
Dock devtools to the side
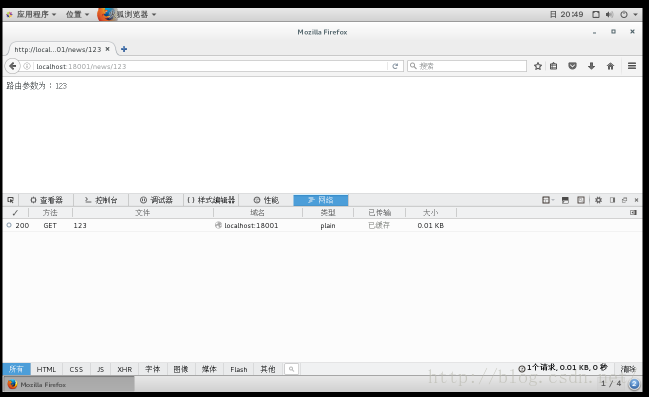(x=612, y=200)
